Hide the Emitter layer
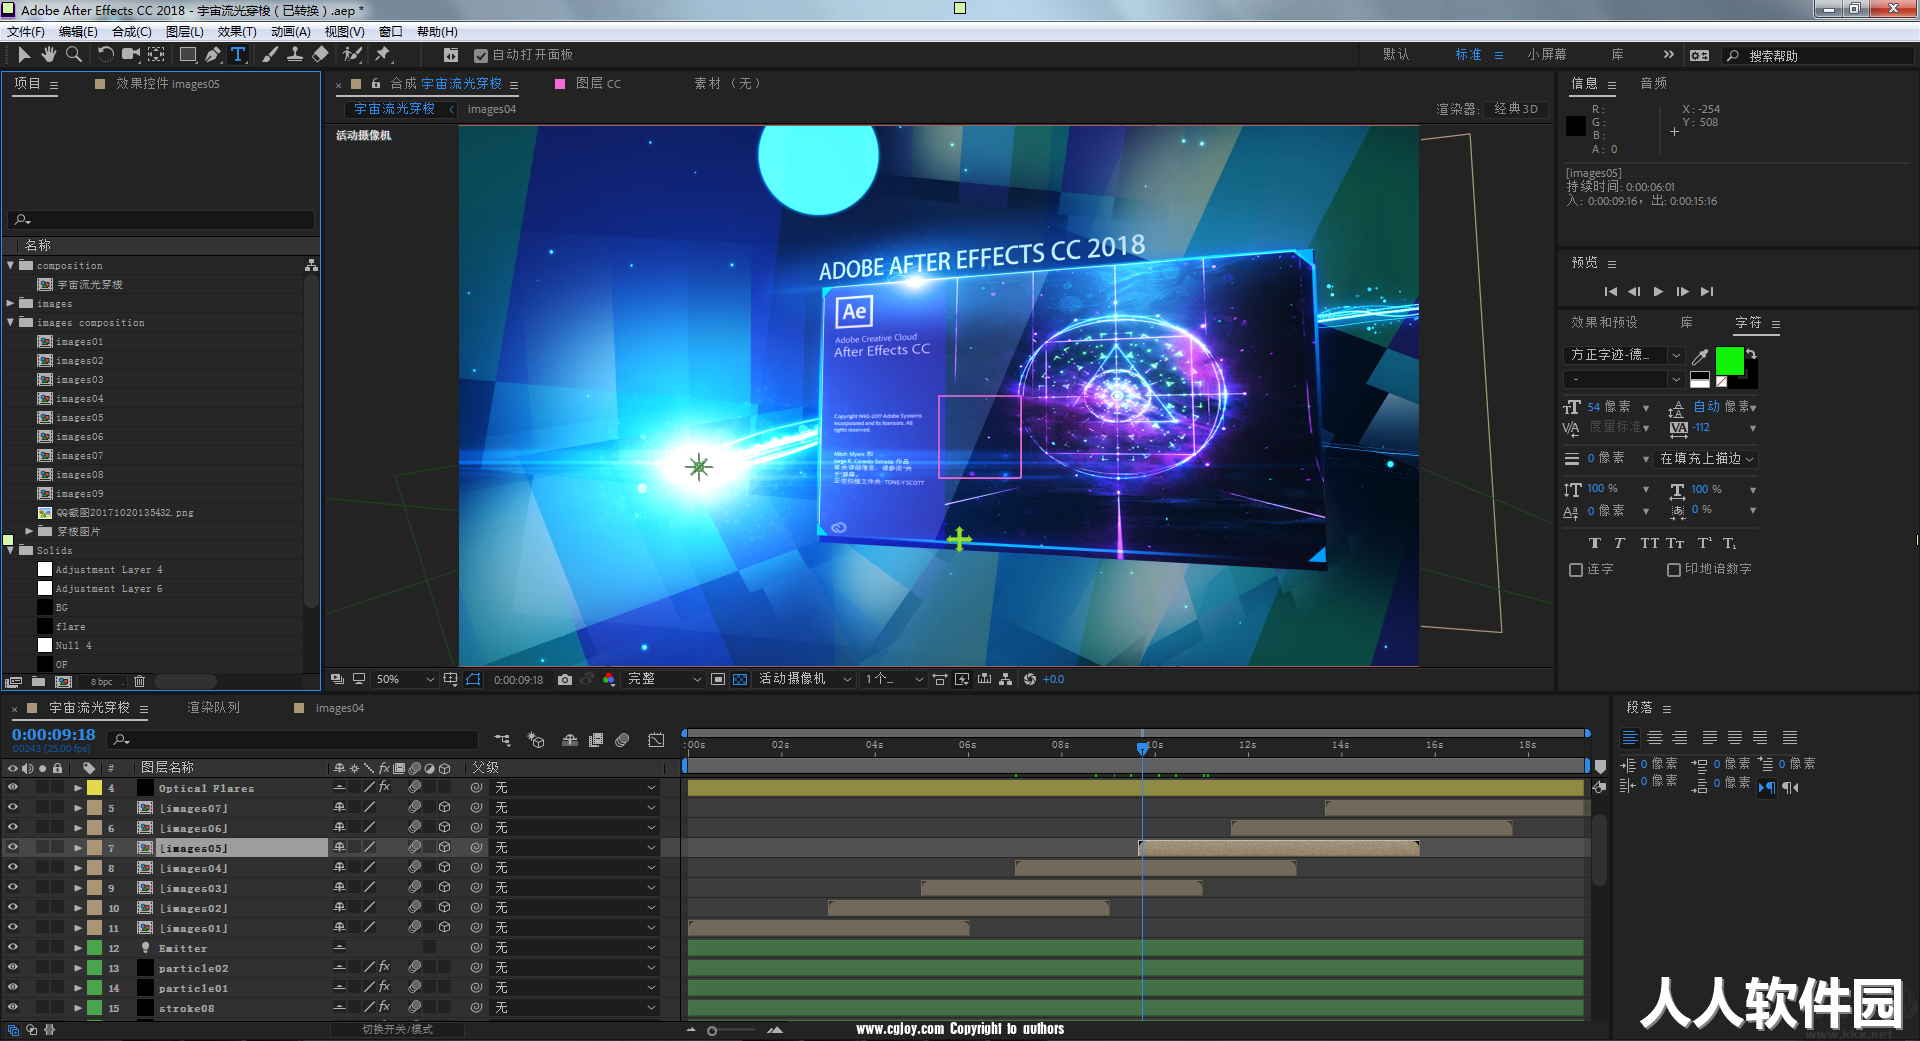Image resolution: width=1920 pixels, height=1041 pixels. coord(13,947)
